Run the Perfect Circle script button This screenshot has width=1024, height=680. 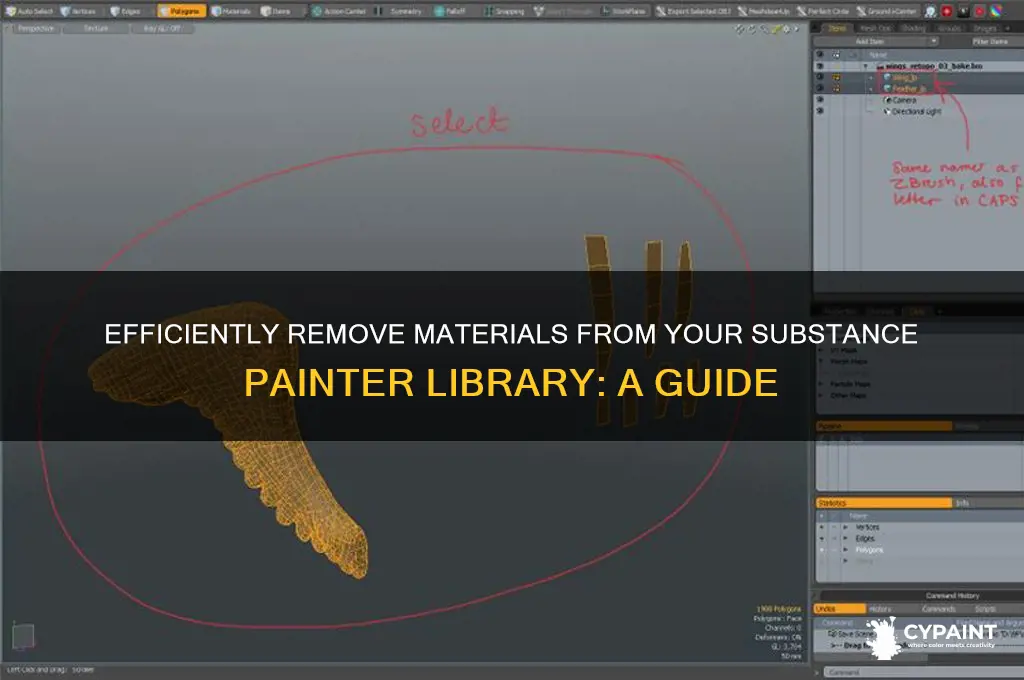823,11
